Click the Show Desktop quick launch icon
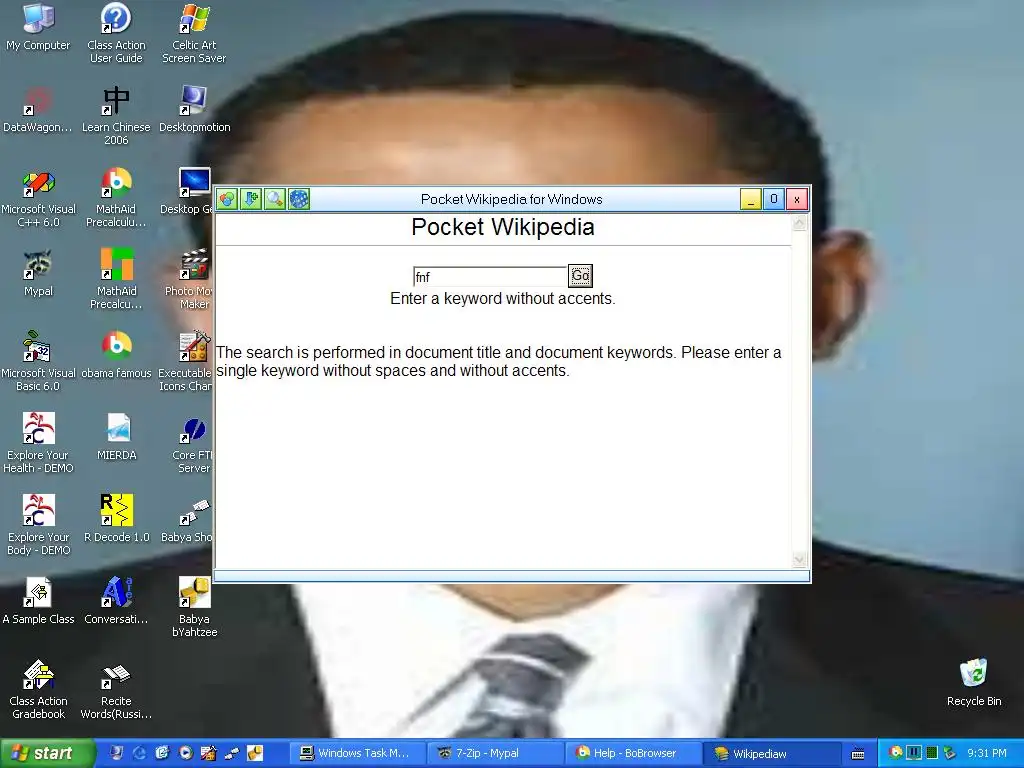The height and width of the screenshot is (768, 1024). 116,753
